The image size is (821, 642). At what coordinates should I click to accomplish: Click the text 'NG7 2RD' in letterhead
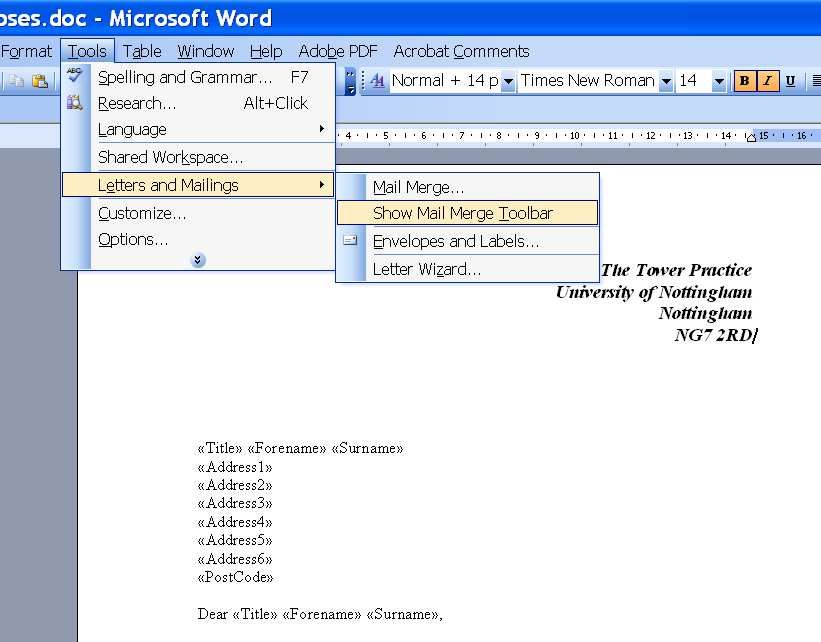pos(714,335)
